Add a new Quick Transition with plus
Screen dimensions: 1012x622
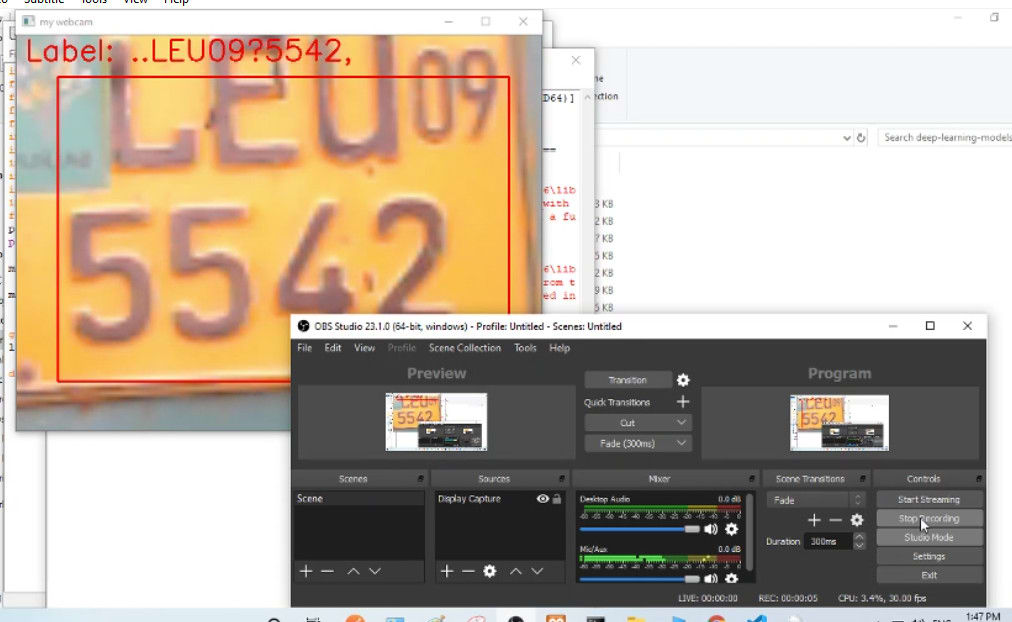[683, 402]
